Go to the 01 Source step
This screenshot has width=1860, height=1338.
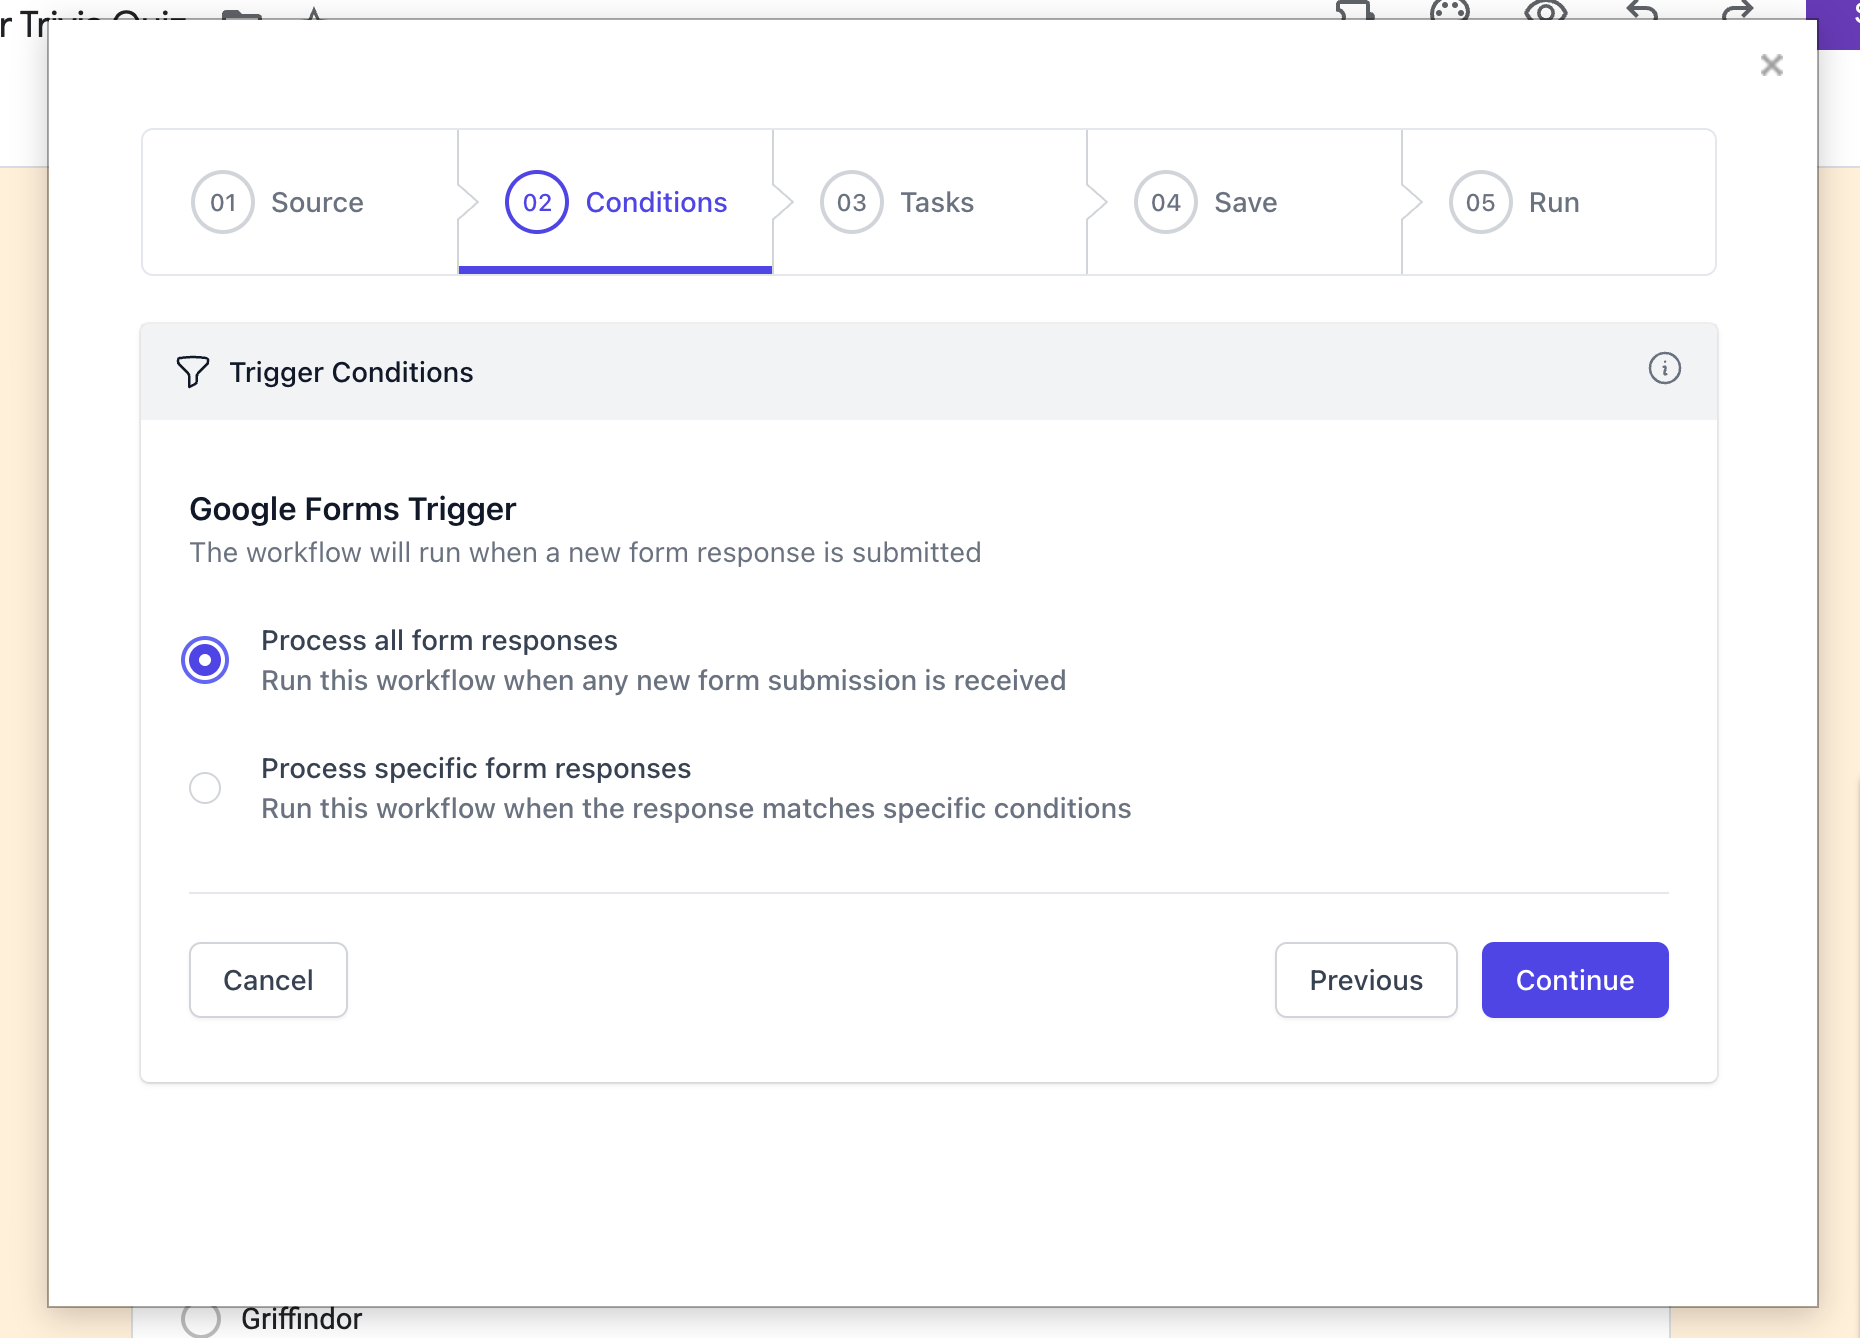tap(299, 203)
